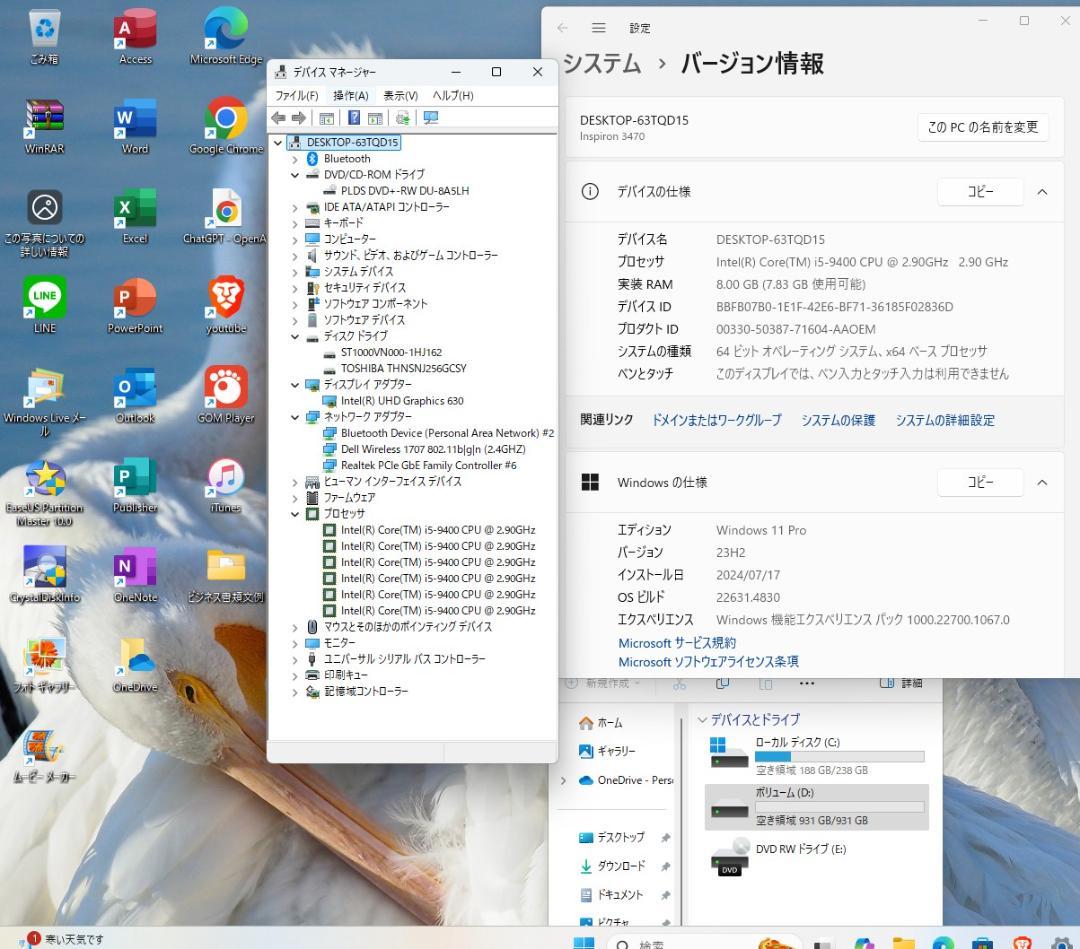
Task: Expand the Bluetooth node in Device Manager
Action: coord(294,158)
